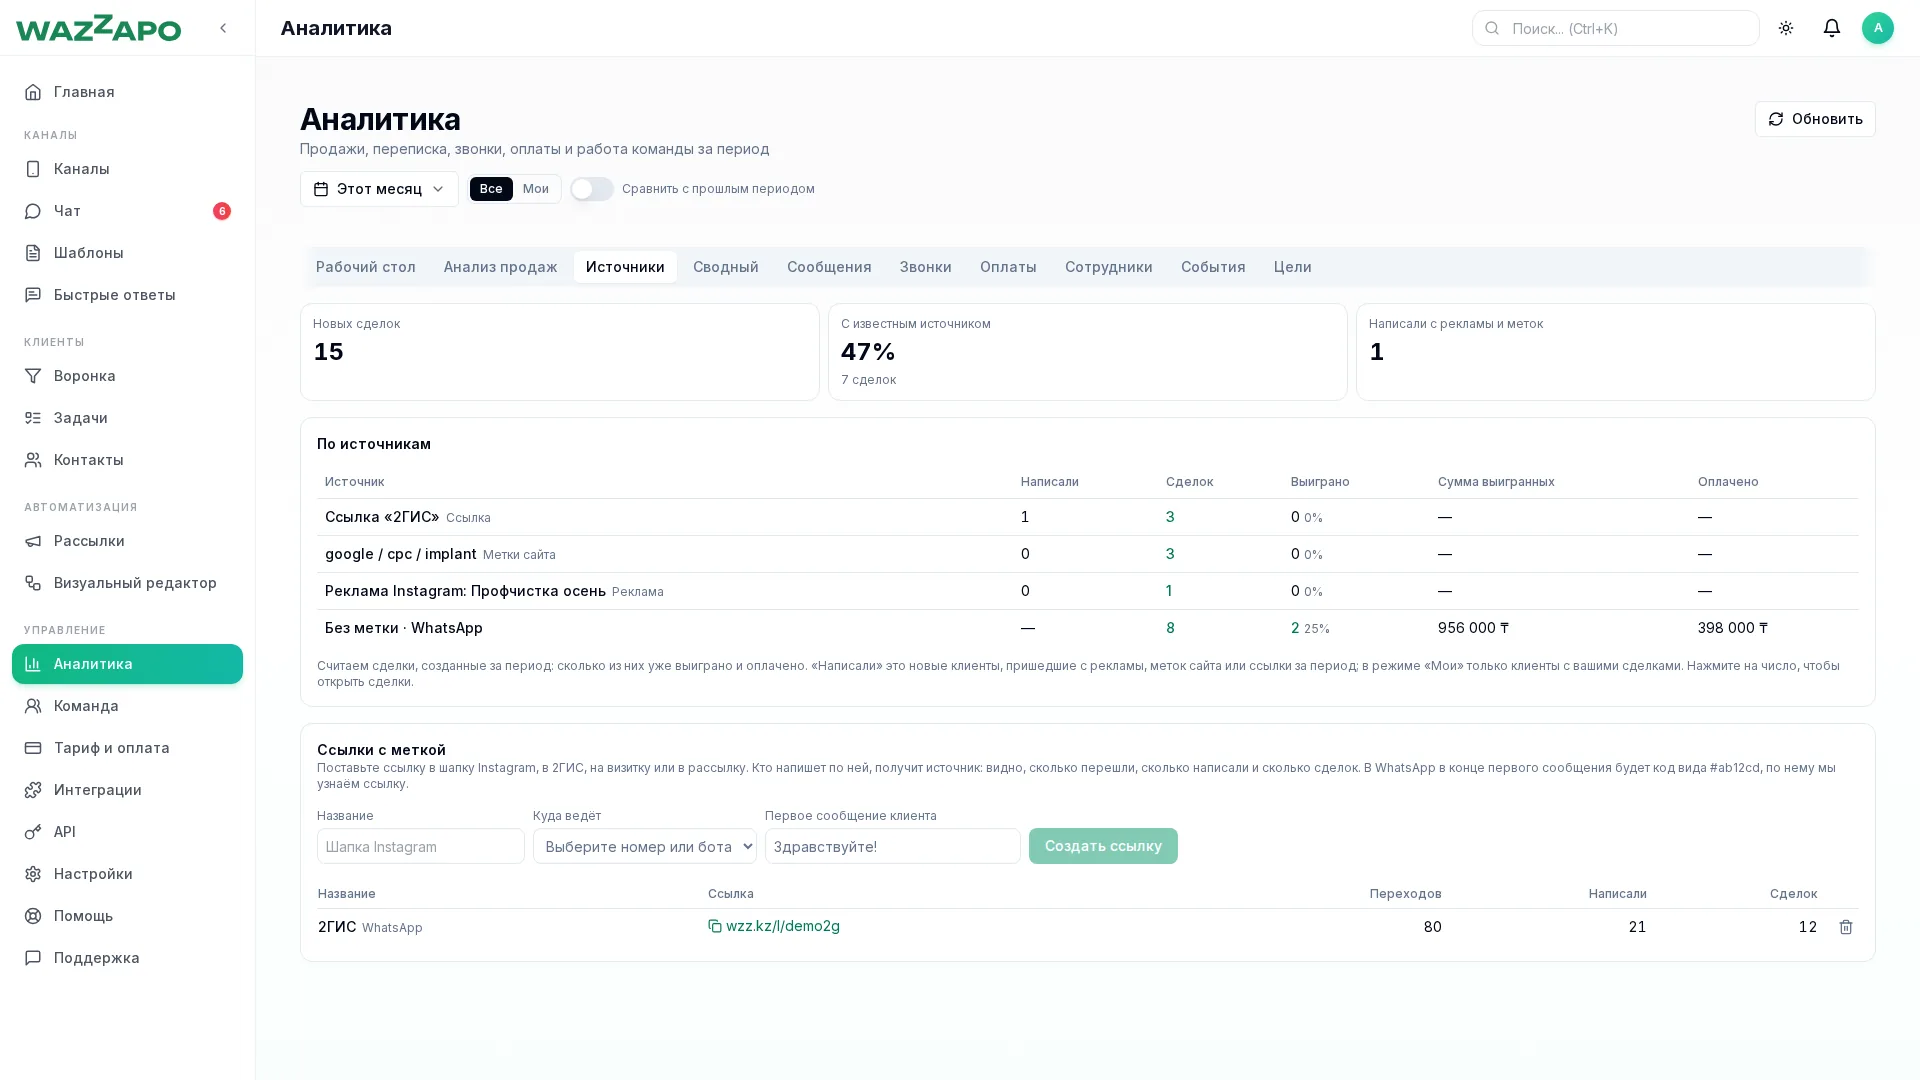Click the Первое сообщение клиента field
This screenshot has width=1920, height=1080.
tap(893, 846)
